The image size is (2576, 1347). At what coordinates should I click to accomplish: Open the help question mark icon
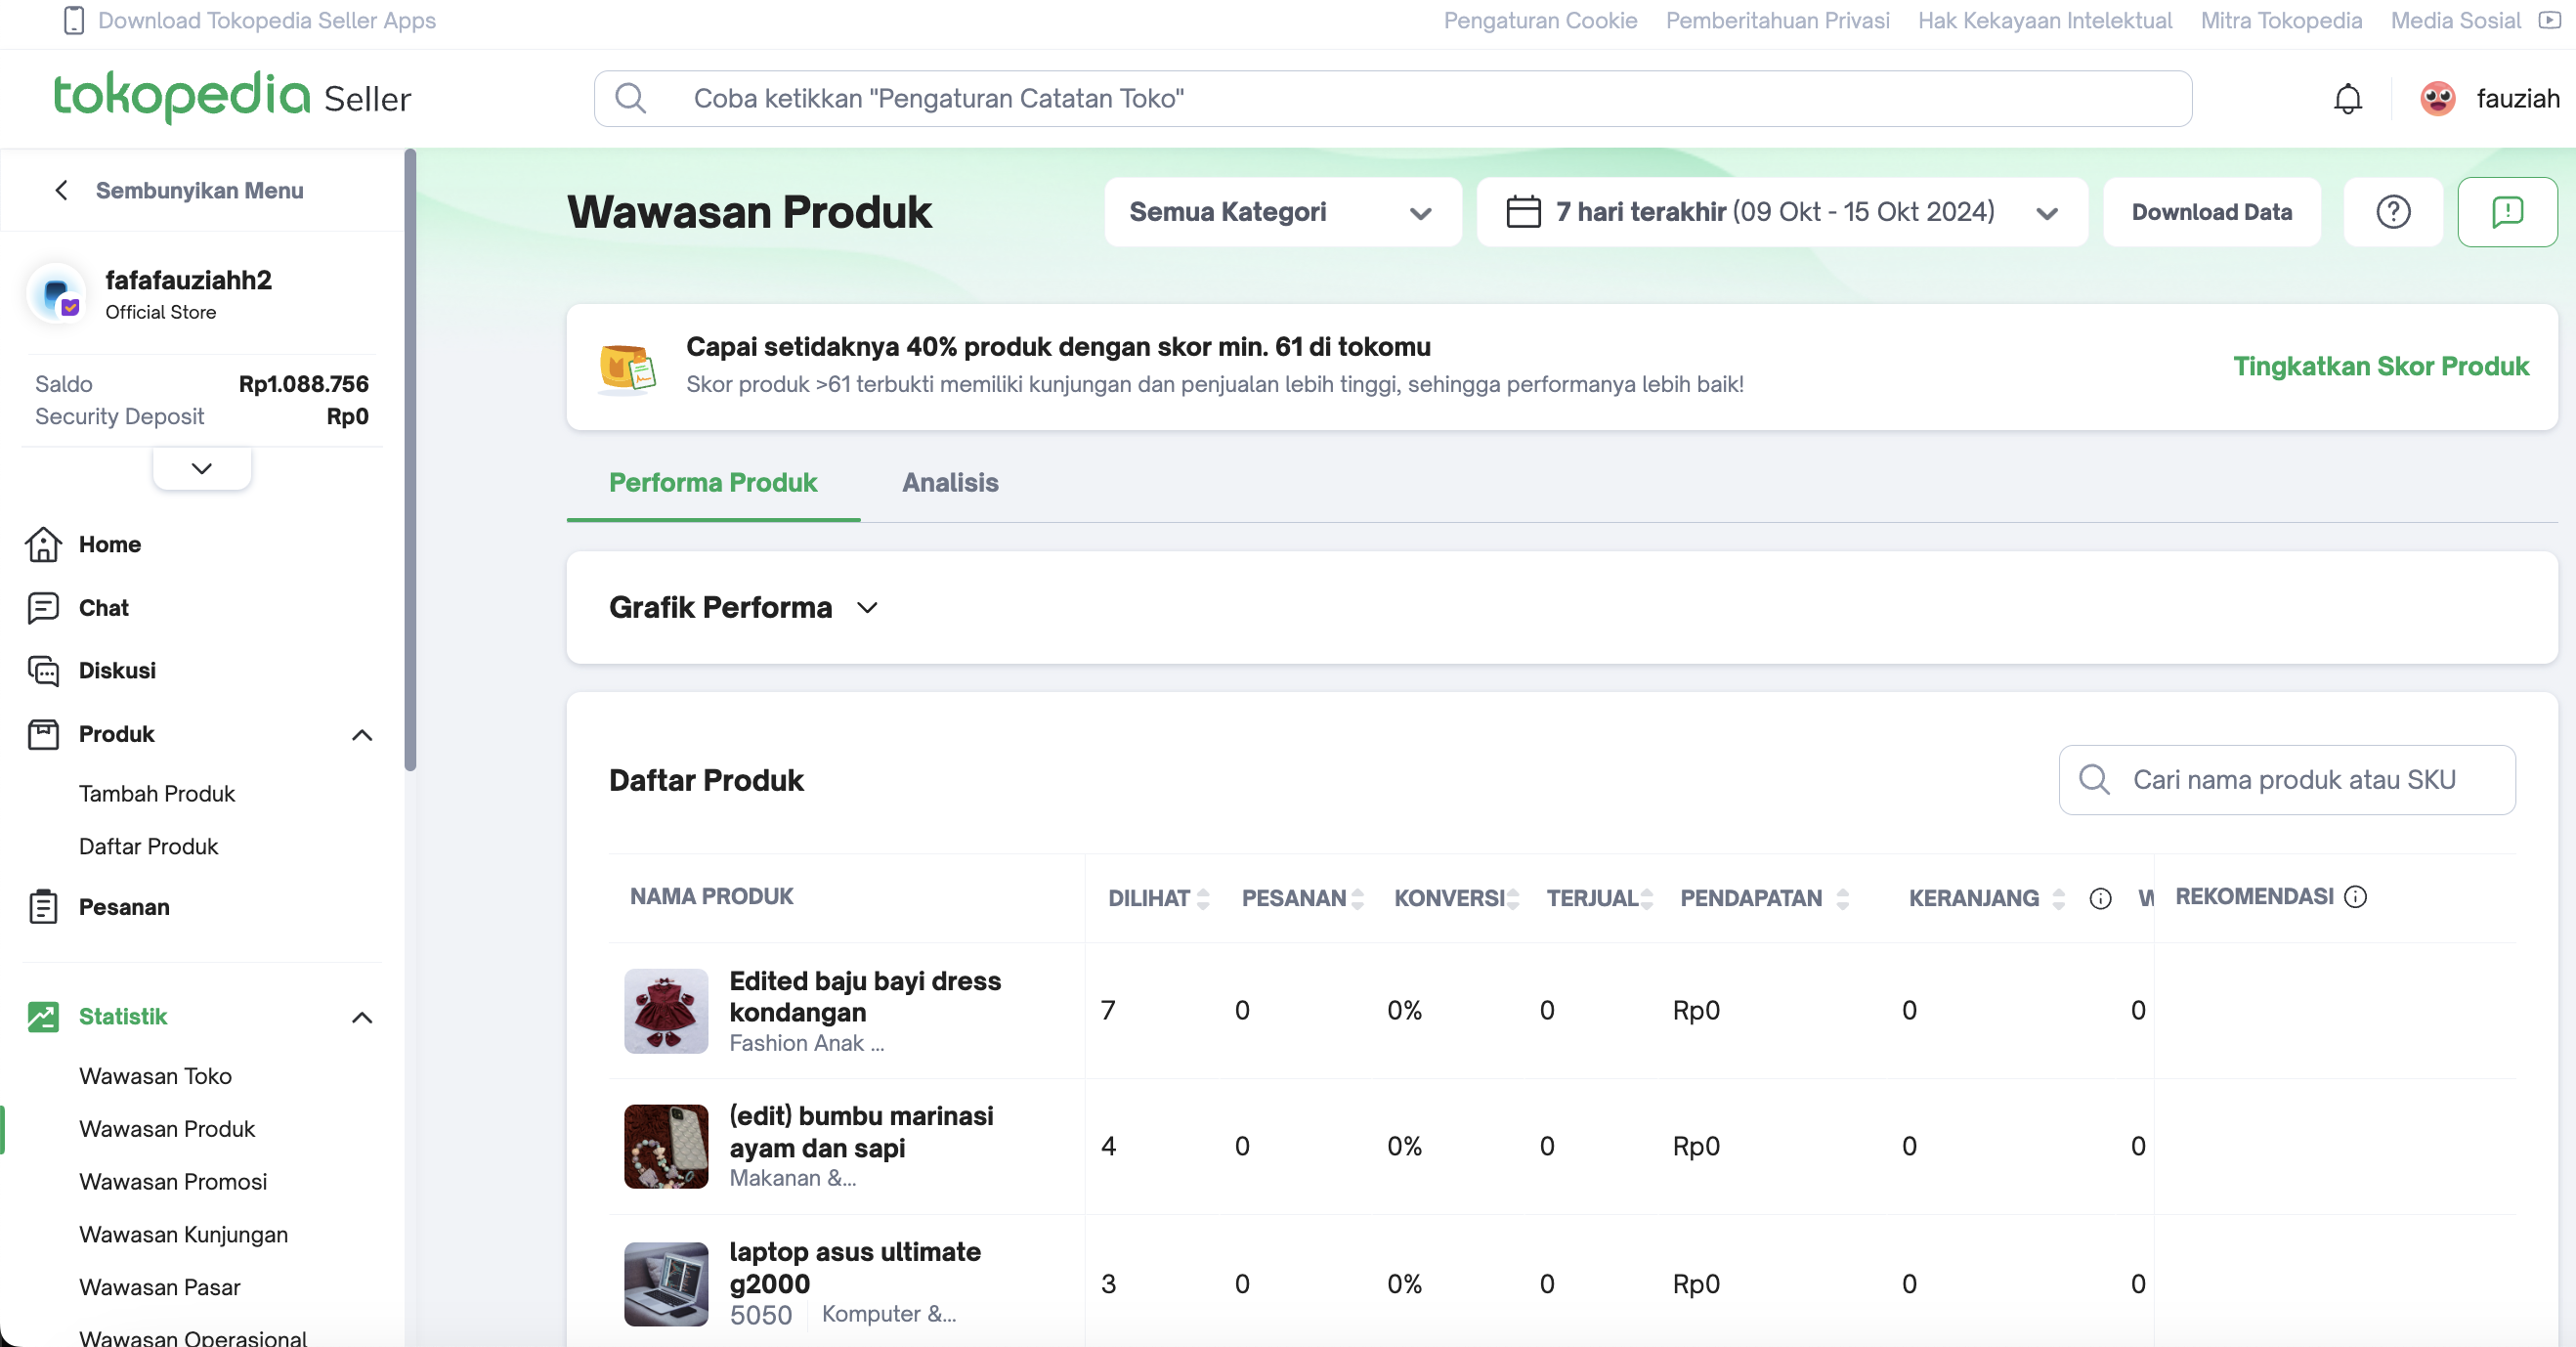pos(2393,212)
